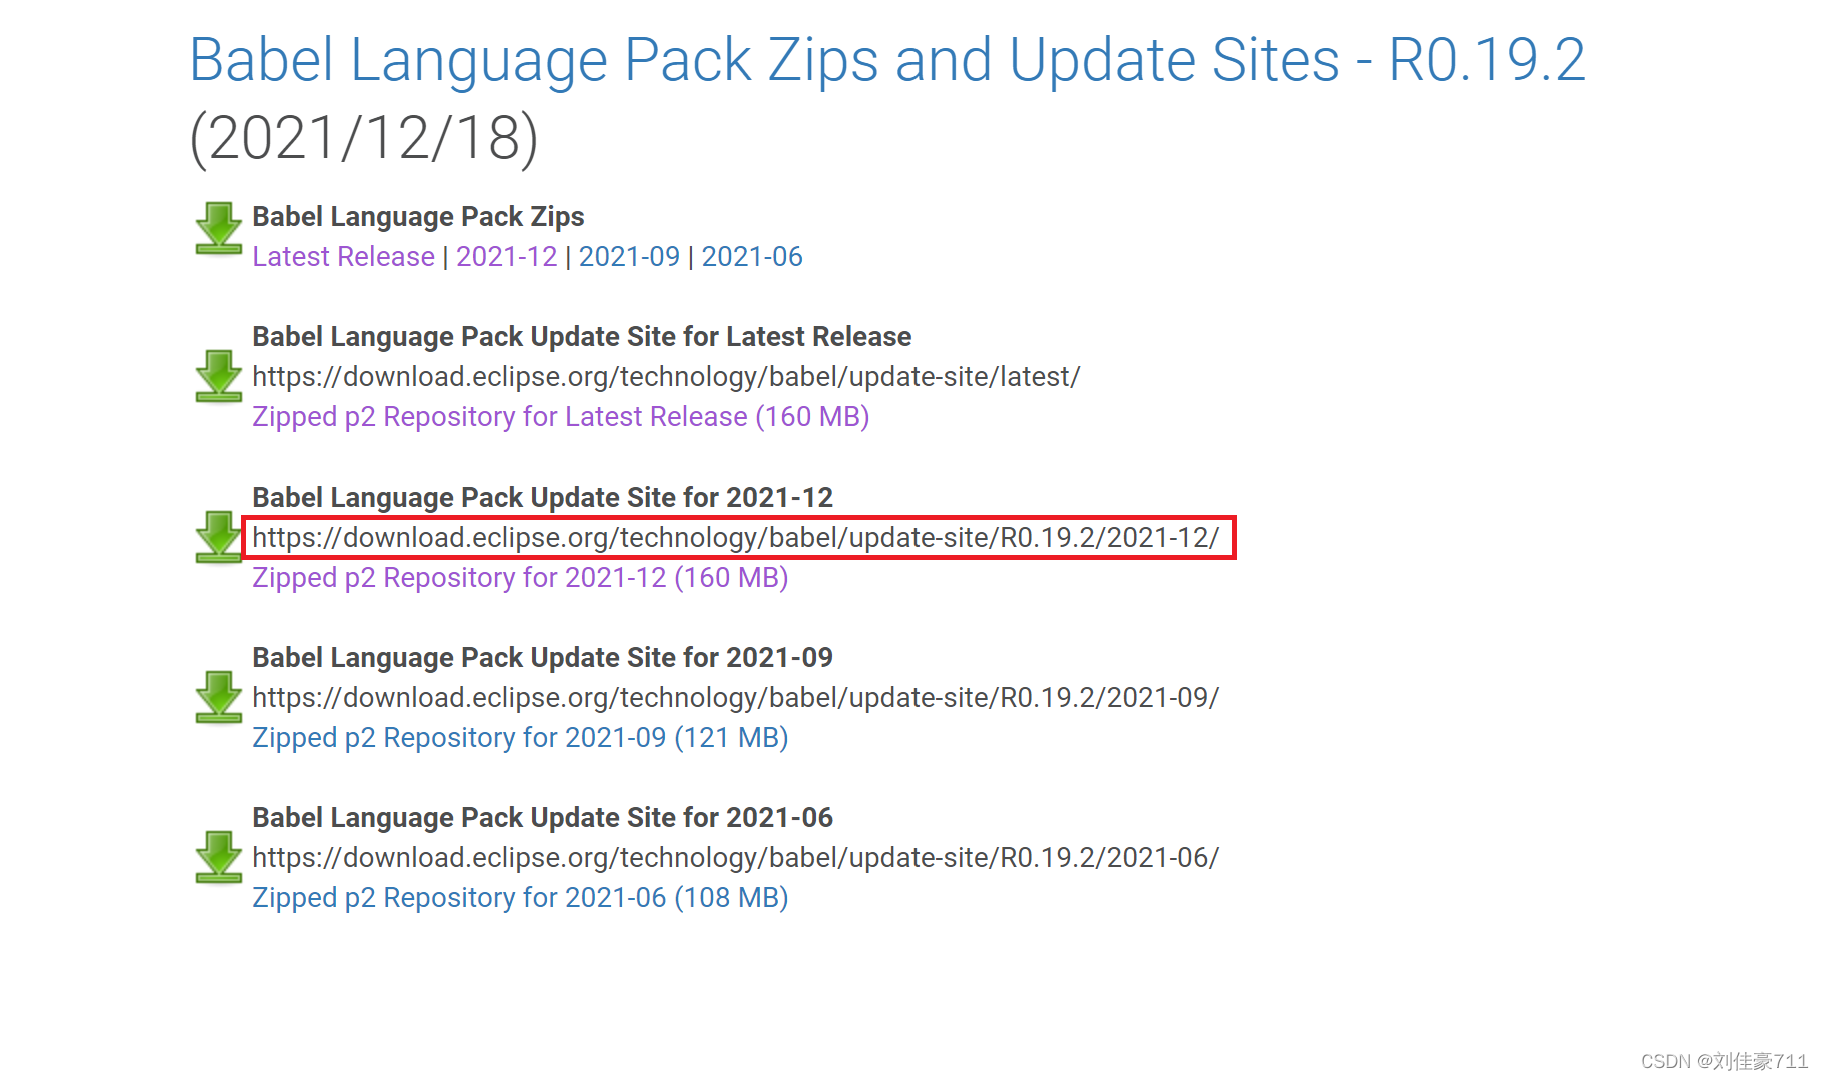Click the (2021/12/18) date in the heading
The width and height of the screenshot is (1824, 1080).
(x=364, y=138)
